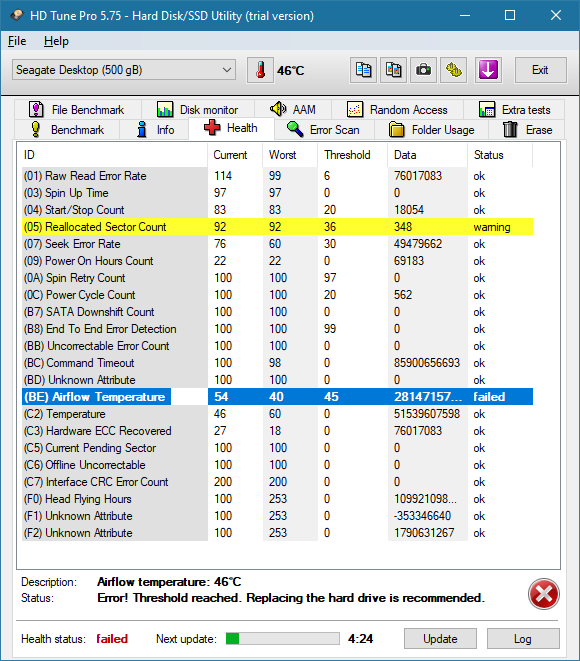Select the Spin Up Time row
The height and width of the screenshot is (661, 580).
277,193
